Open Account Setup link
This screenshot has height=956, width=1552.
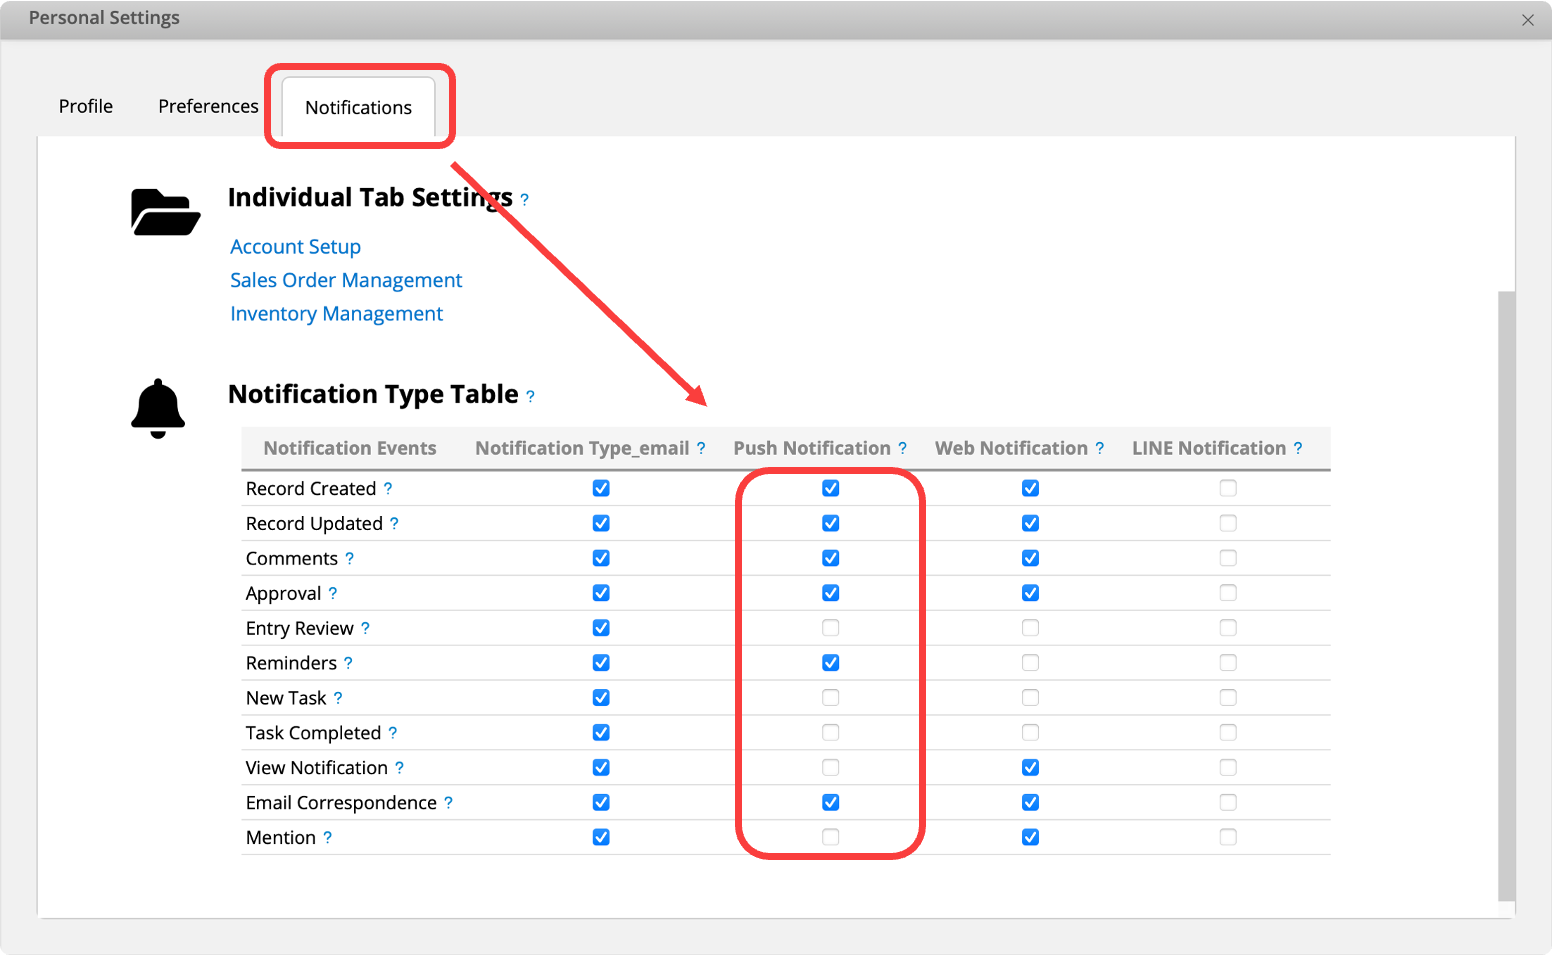tap(295, 247)
